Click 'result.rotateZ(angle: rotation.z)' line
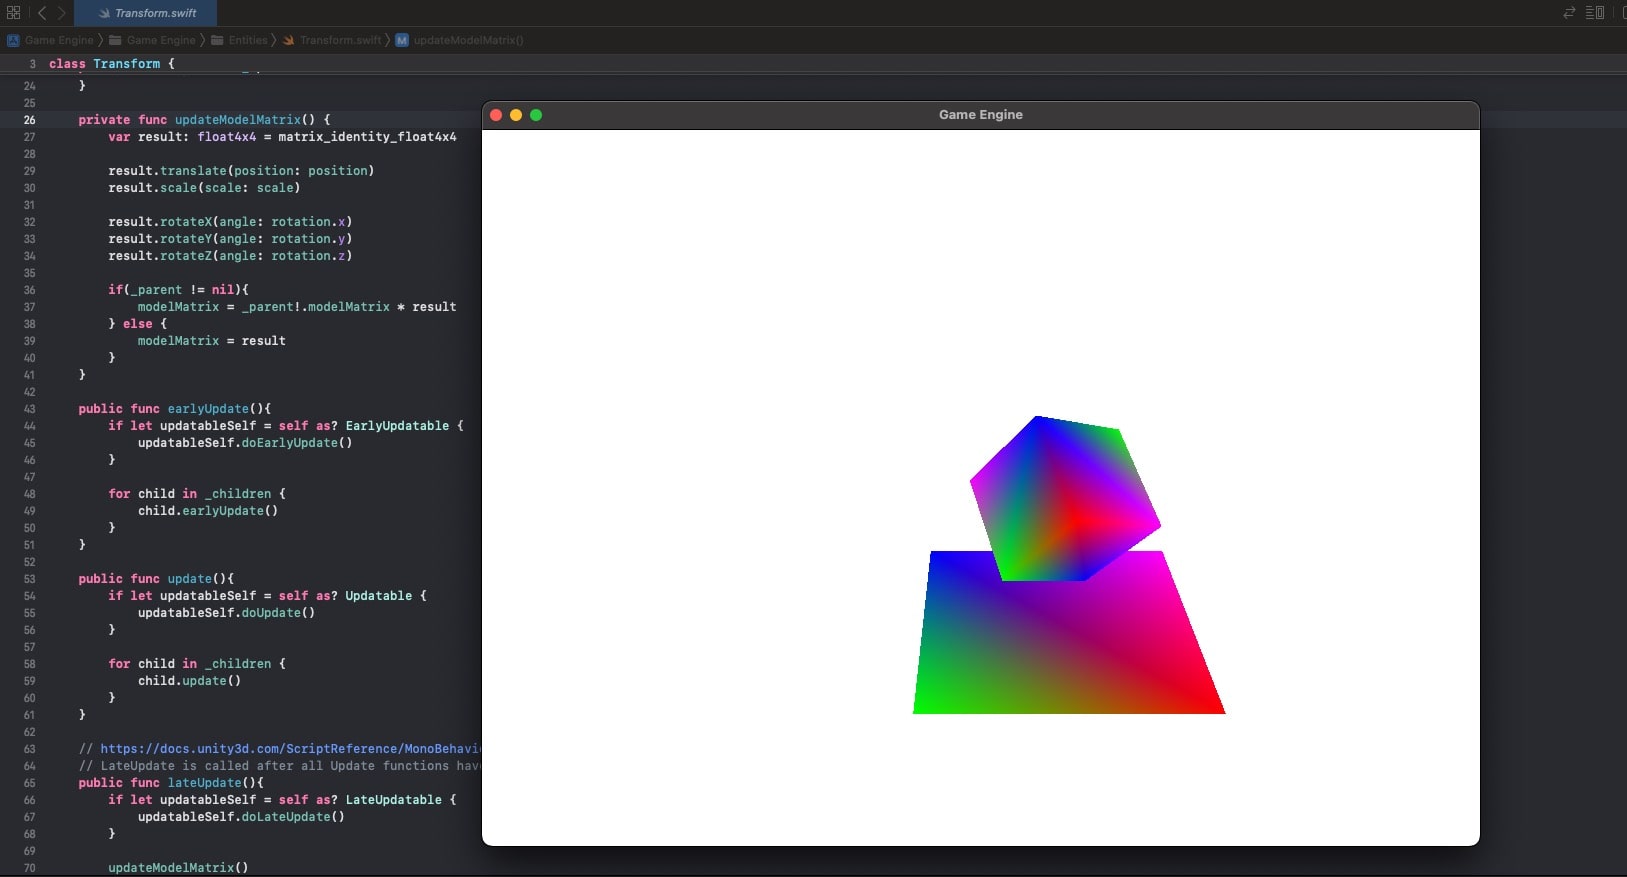The width and height of the screenshot is (1627, 877). (x=230, y=256)
